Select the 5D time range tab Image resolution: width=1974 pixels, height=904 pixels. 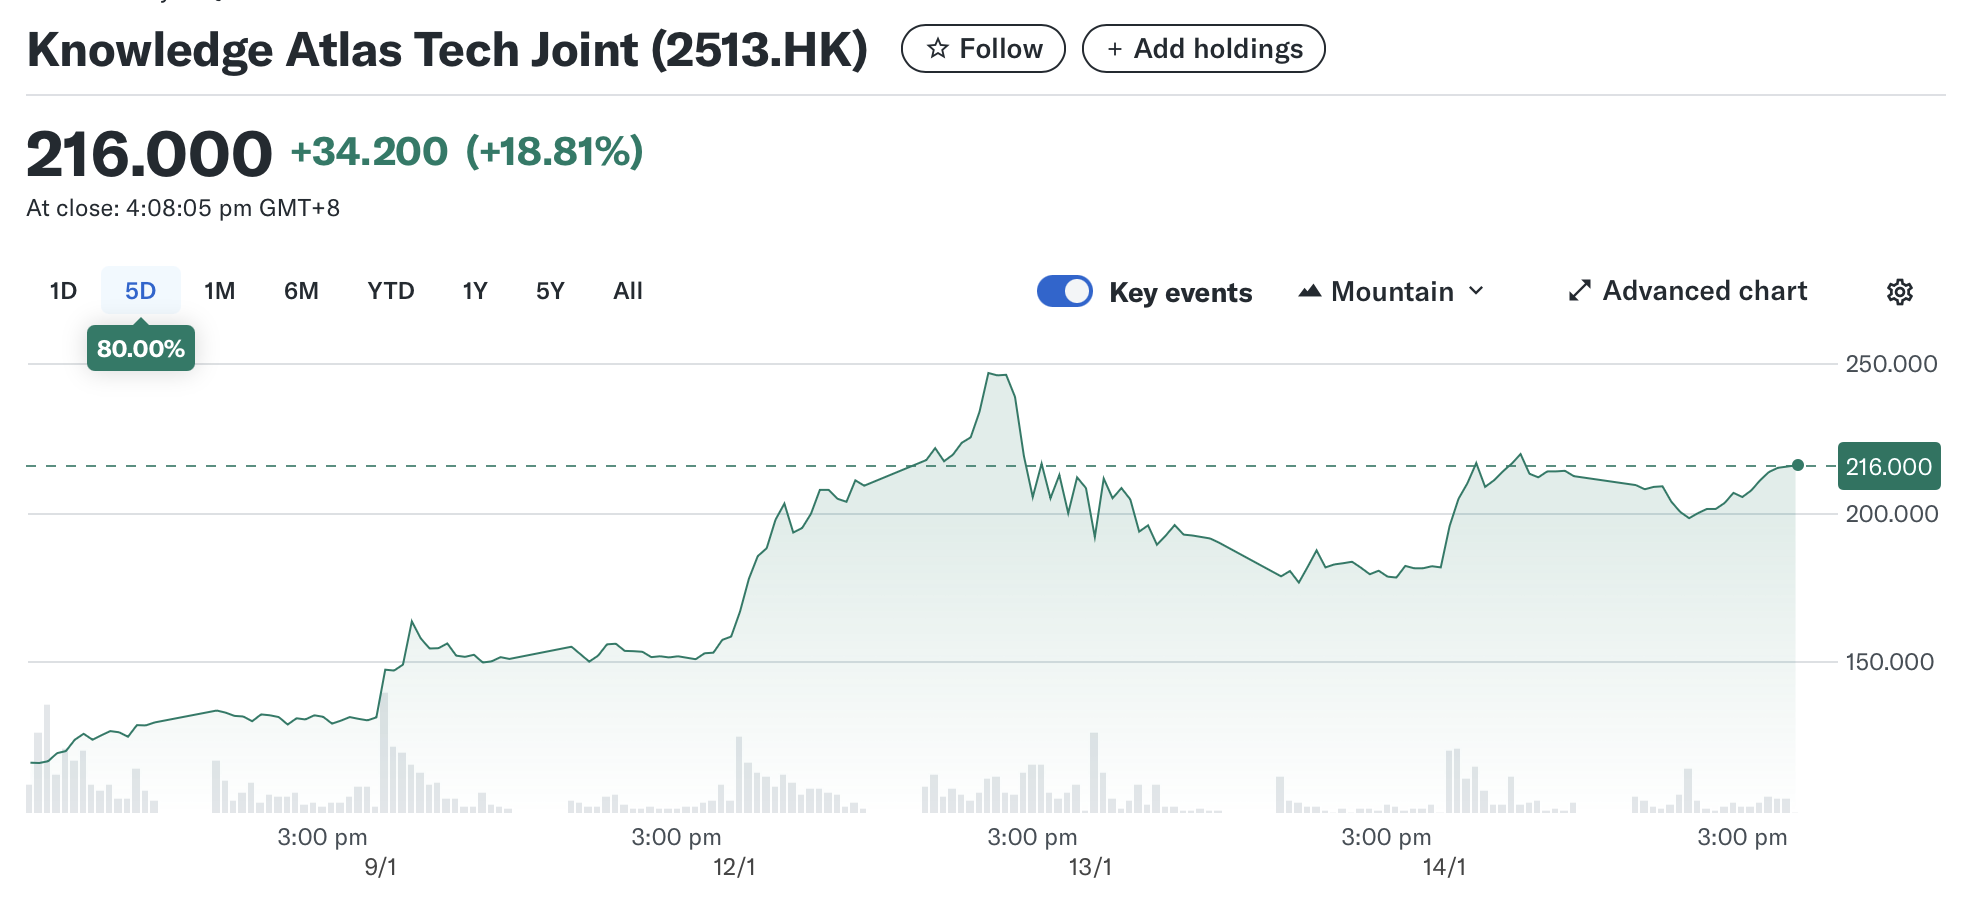pyautogui.click(x=140, y=291)
